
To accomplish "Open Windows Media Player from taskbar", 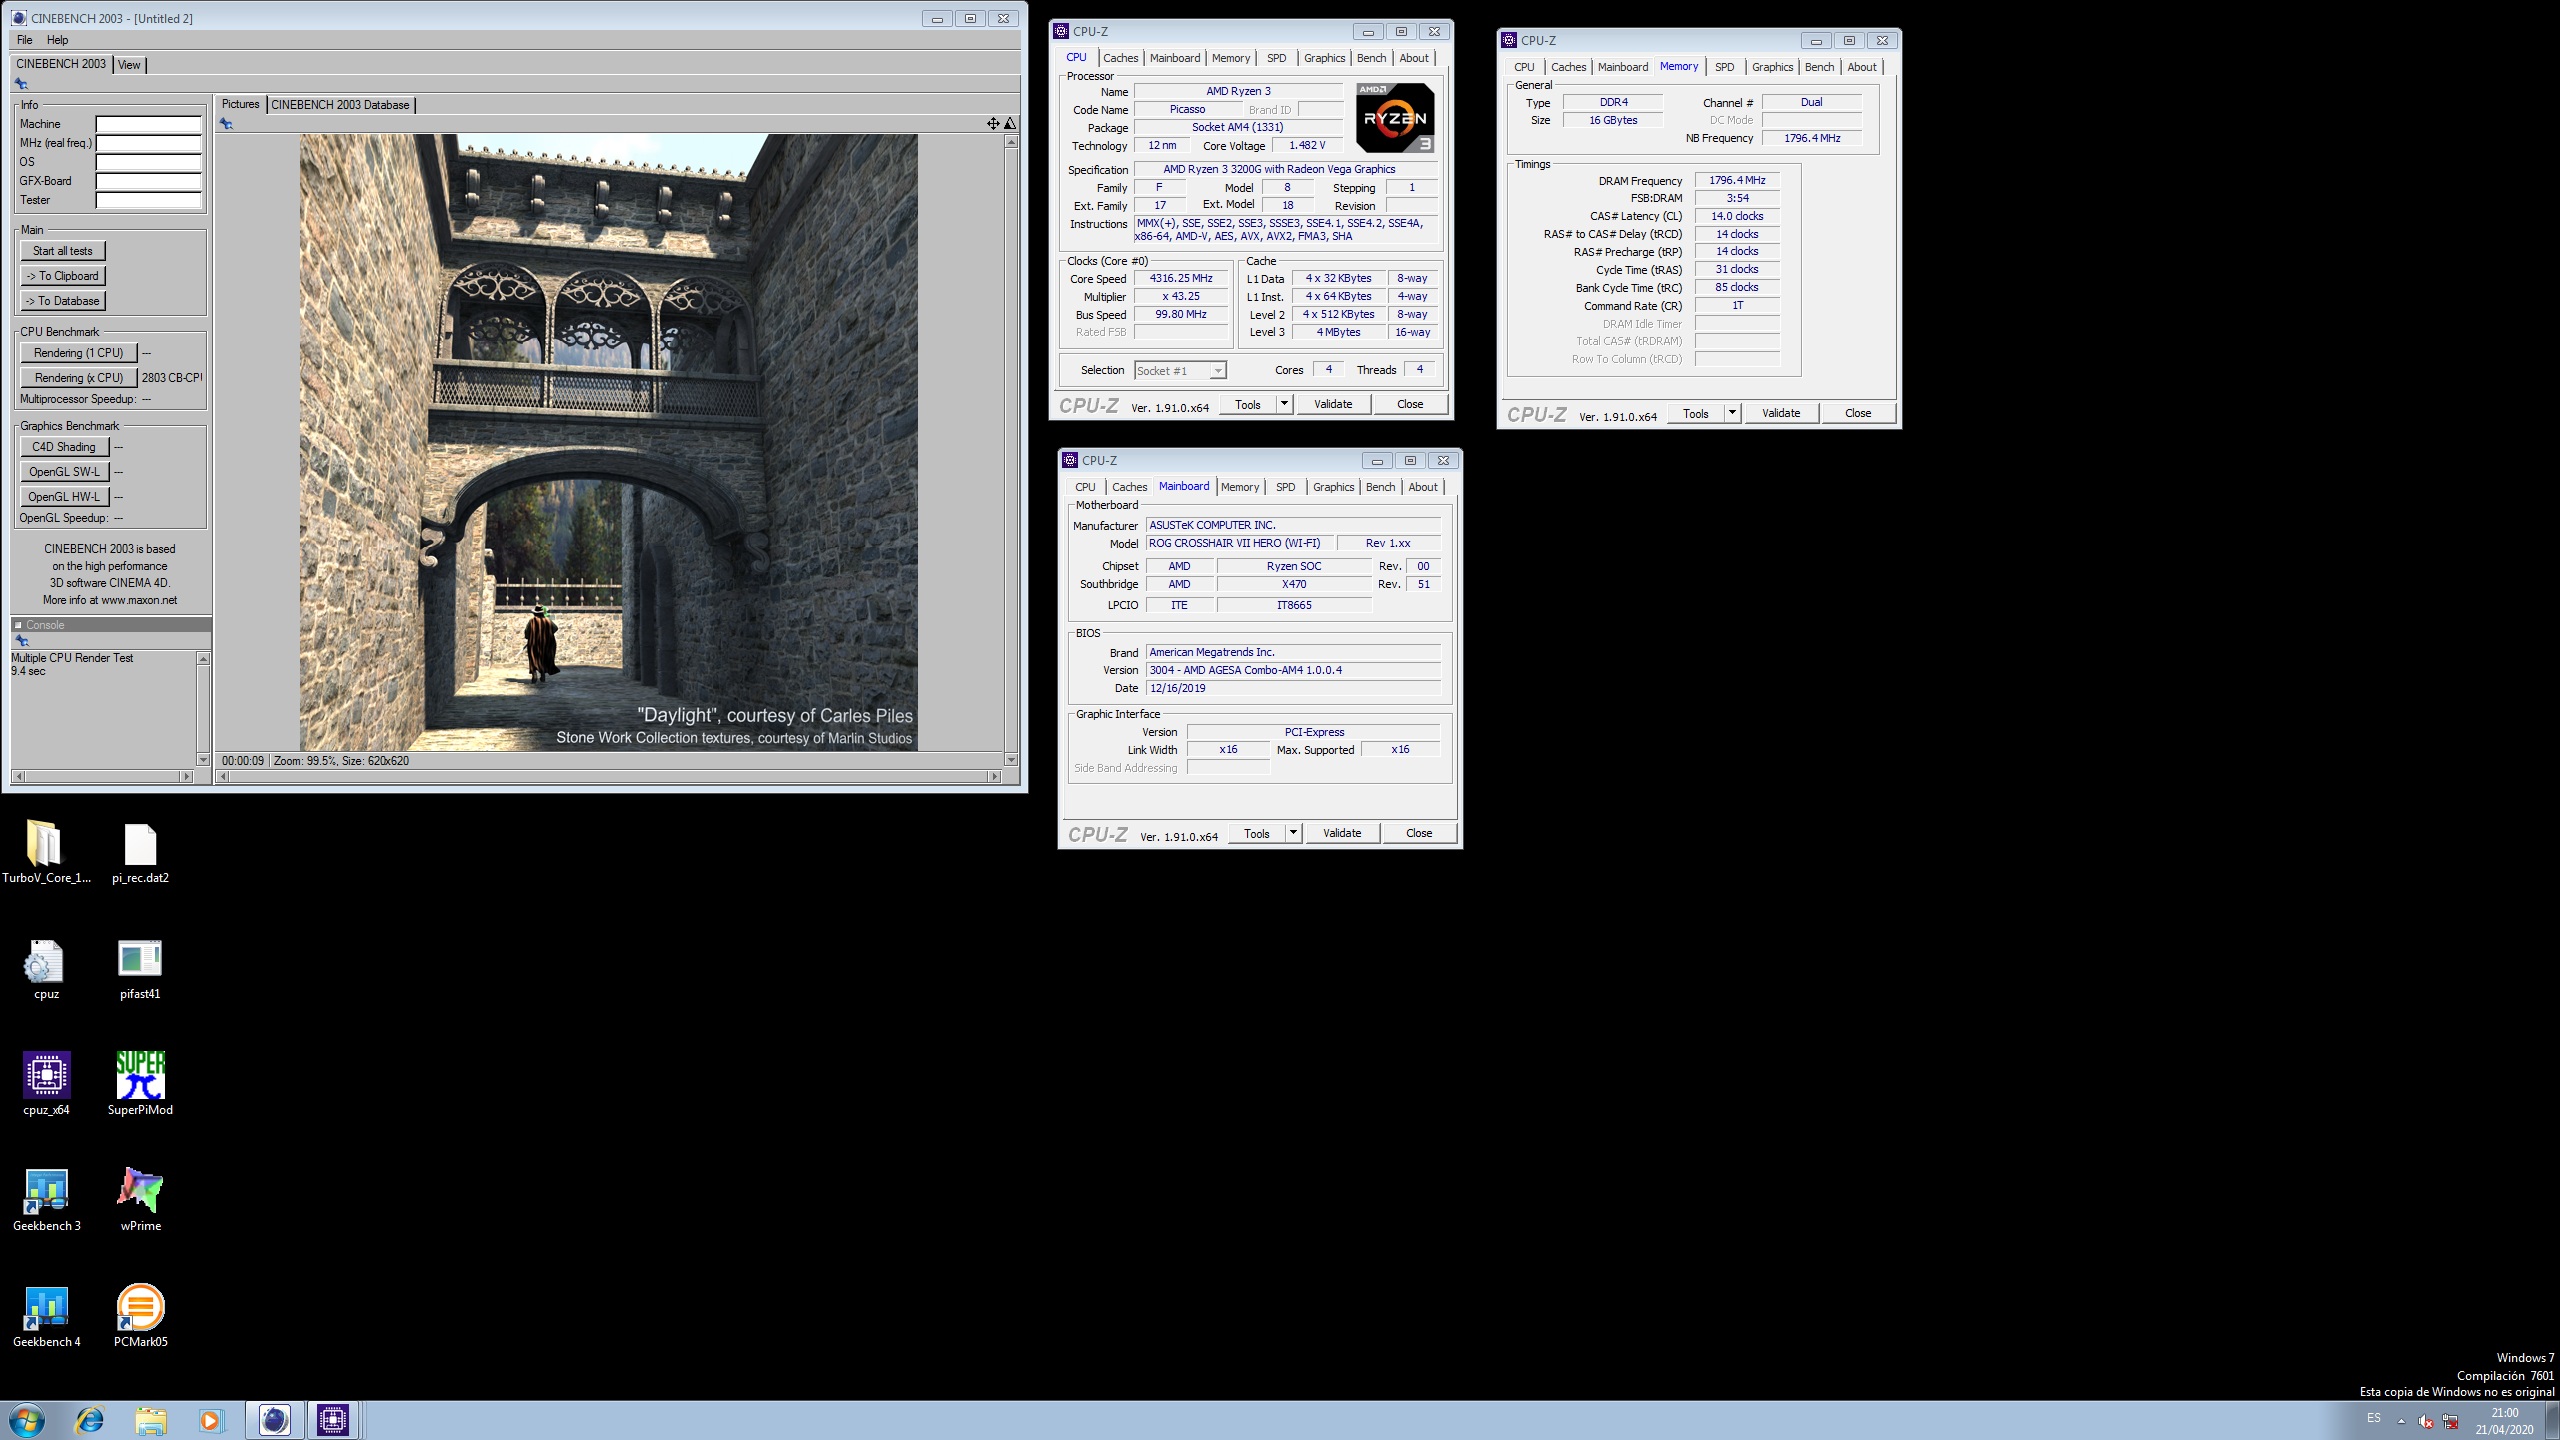I will (x=211, y=1420).
